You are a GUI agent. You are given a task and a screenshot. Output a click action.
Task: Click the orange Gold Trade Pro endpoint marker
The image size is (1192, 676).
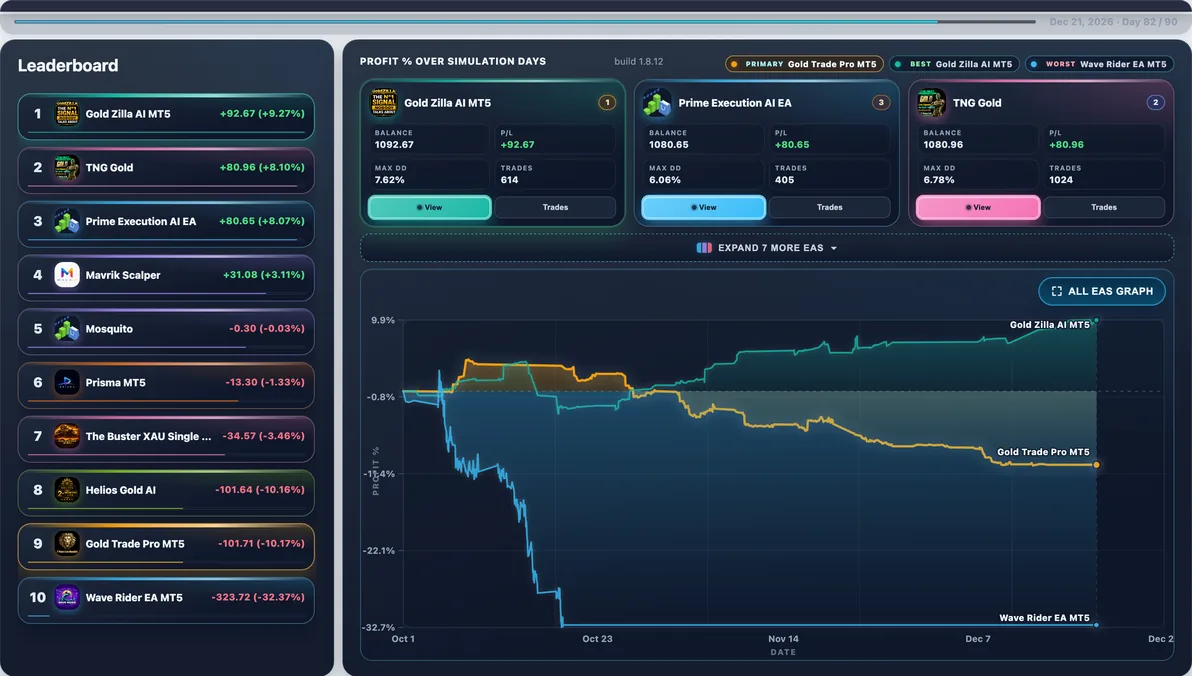coord(1096,465)
